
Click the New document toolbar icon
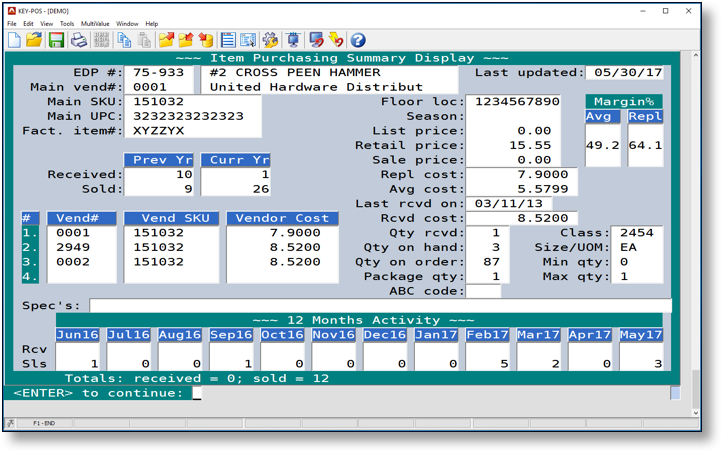pyautogui.click(x=14, y=40)
